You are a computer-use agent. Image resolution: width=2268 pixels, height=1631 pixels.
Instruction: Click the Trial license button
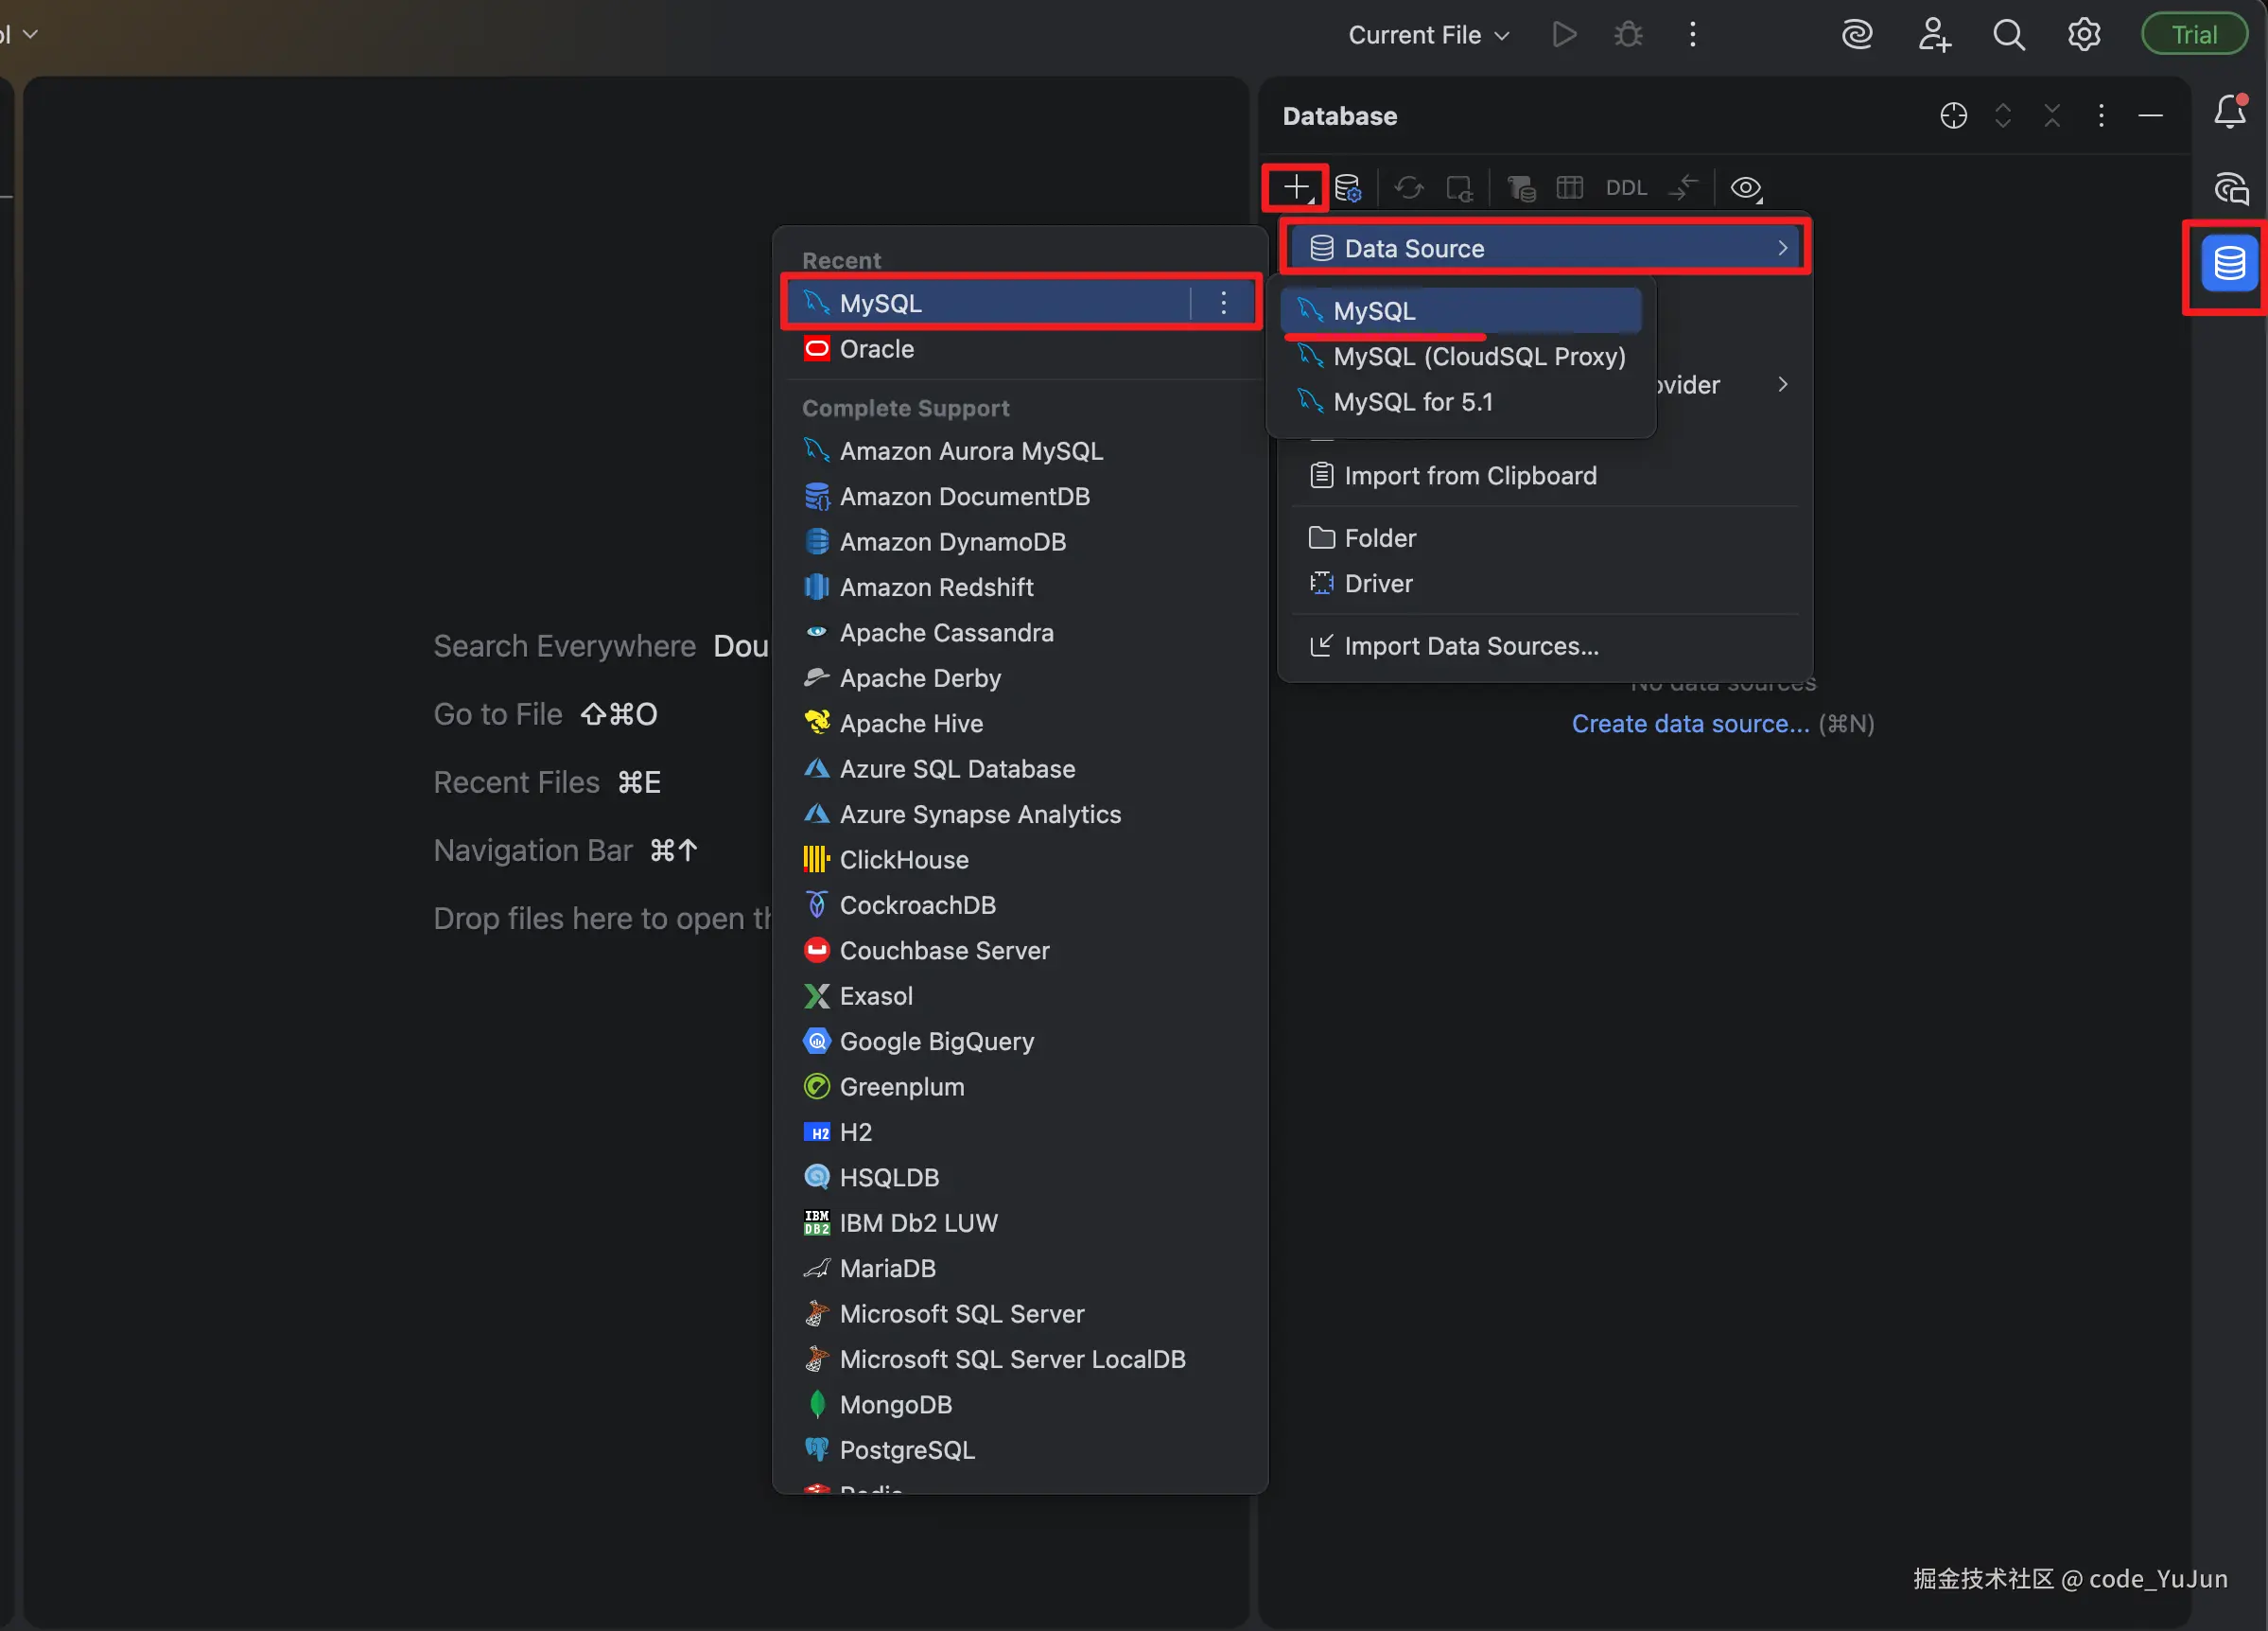point(2193,35)
